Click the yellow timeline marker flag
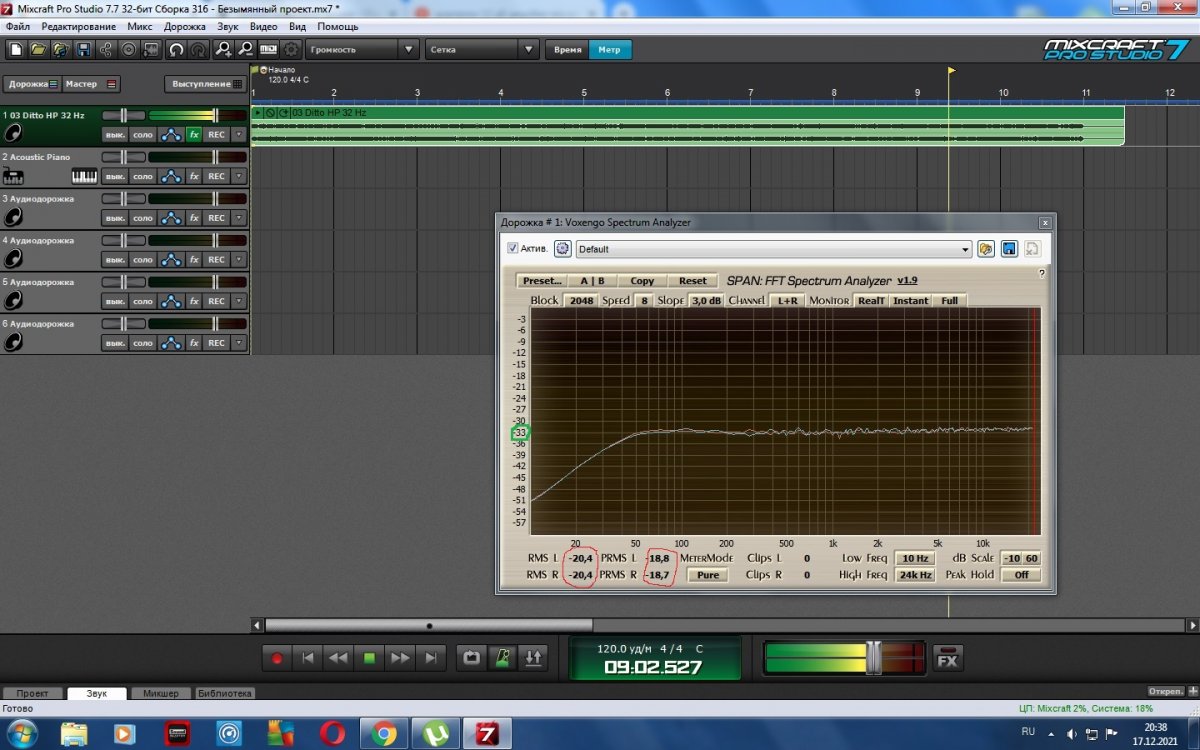Image resolution: width=1200 pixels, height=750 pixels. [951, 70]
